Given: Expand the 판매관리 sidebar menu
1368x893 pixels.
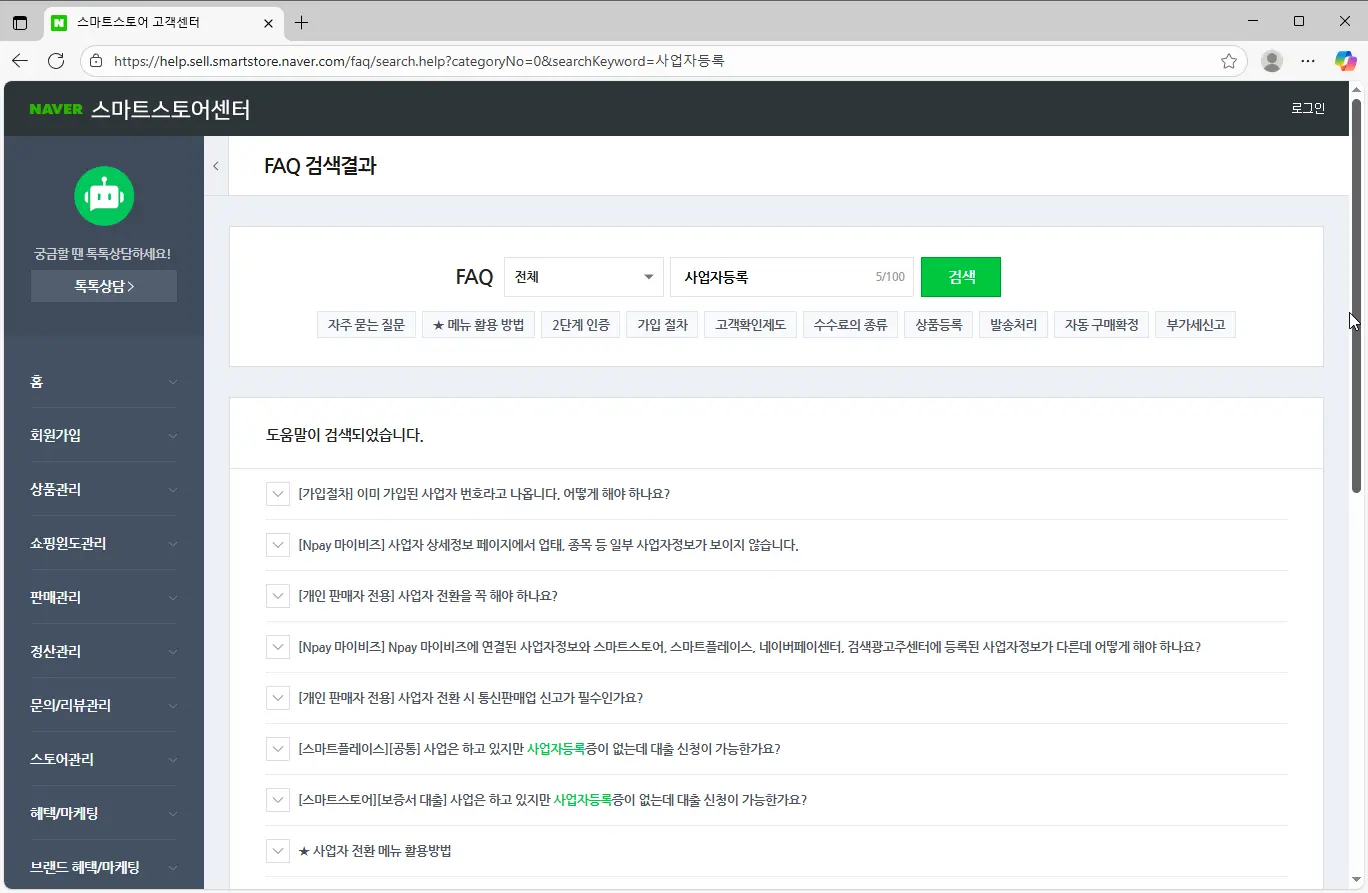Looking at the screenshot, I should pos(104,598).
